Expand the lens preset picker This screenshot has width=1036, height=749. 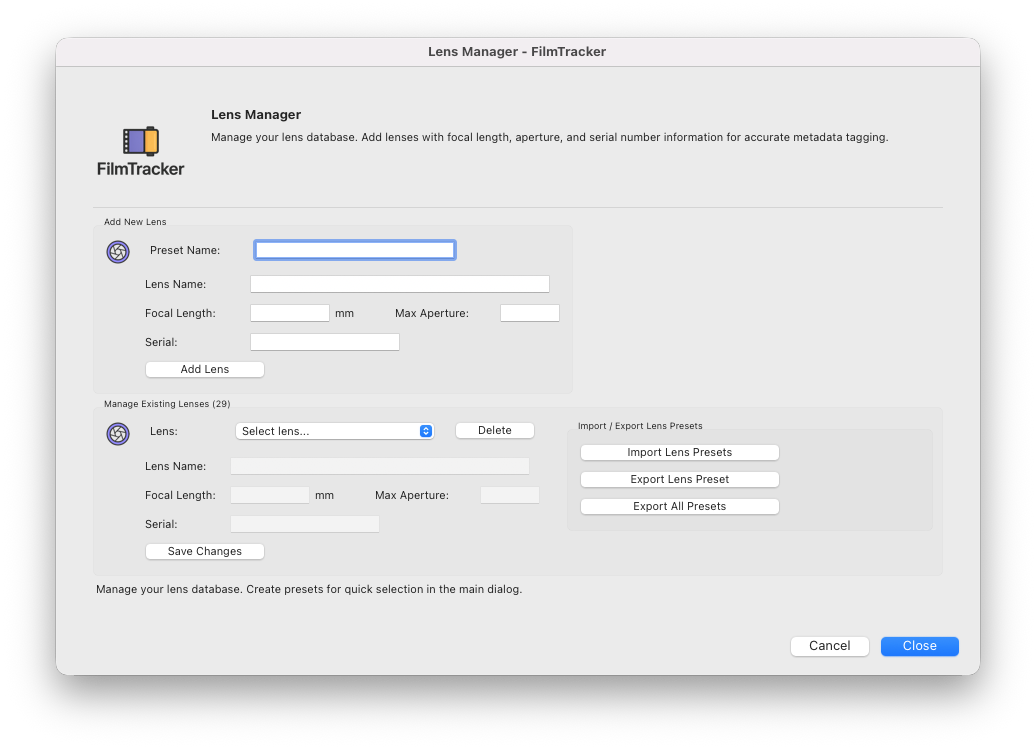[335, 430]
